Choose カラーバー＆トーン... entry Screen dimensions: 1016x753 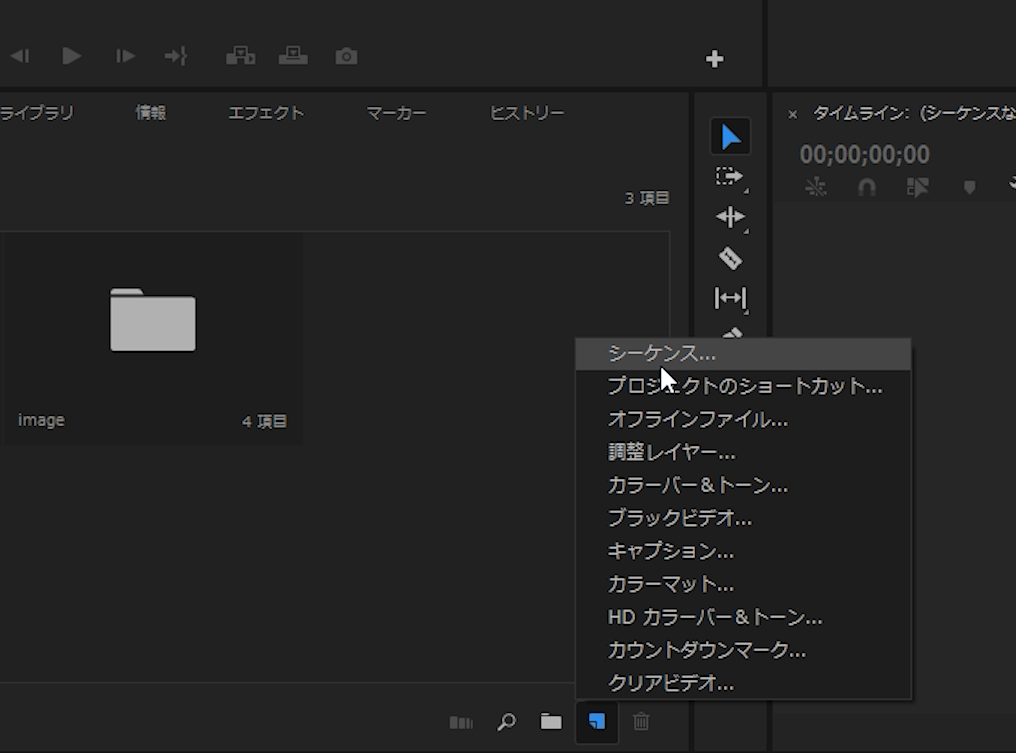[x=743, y=485]
